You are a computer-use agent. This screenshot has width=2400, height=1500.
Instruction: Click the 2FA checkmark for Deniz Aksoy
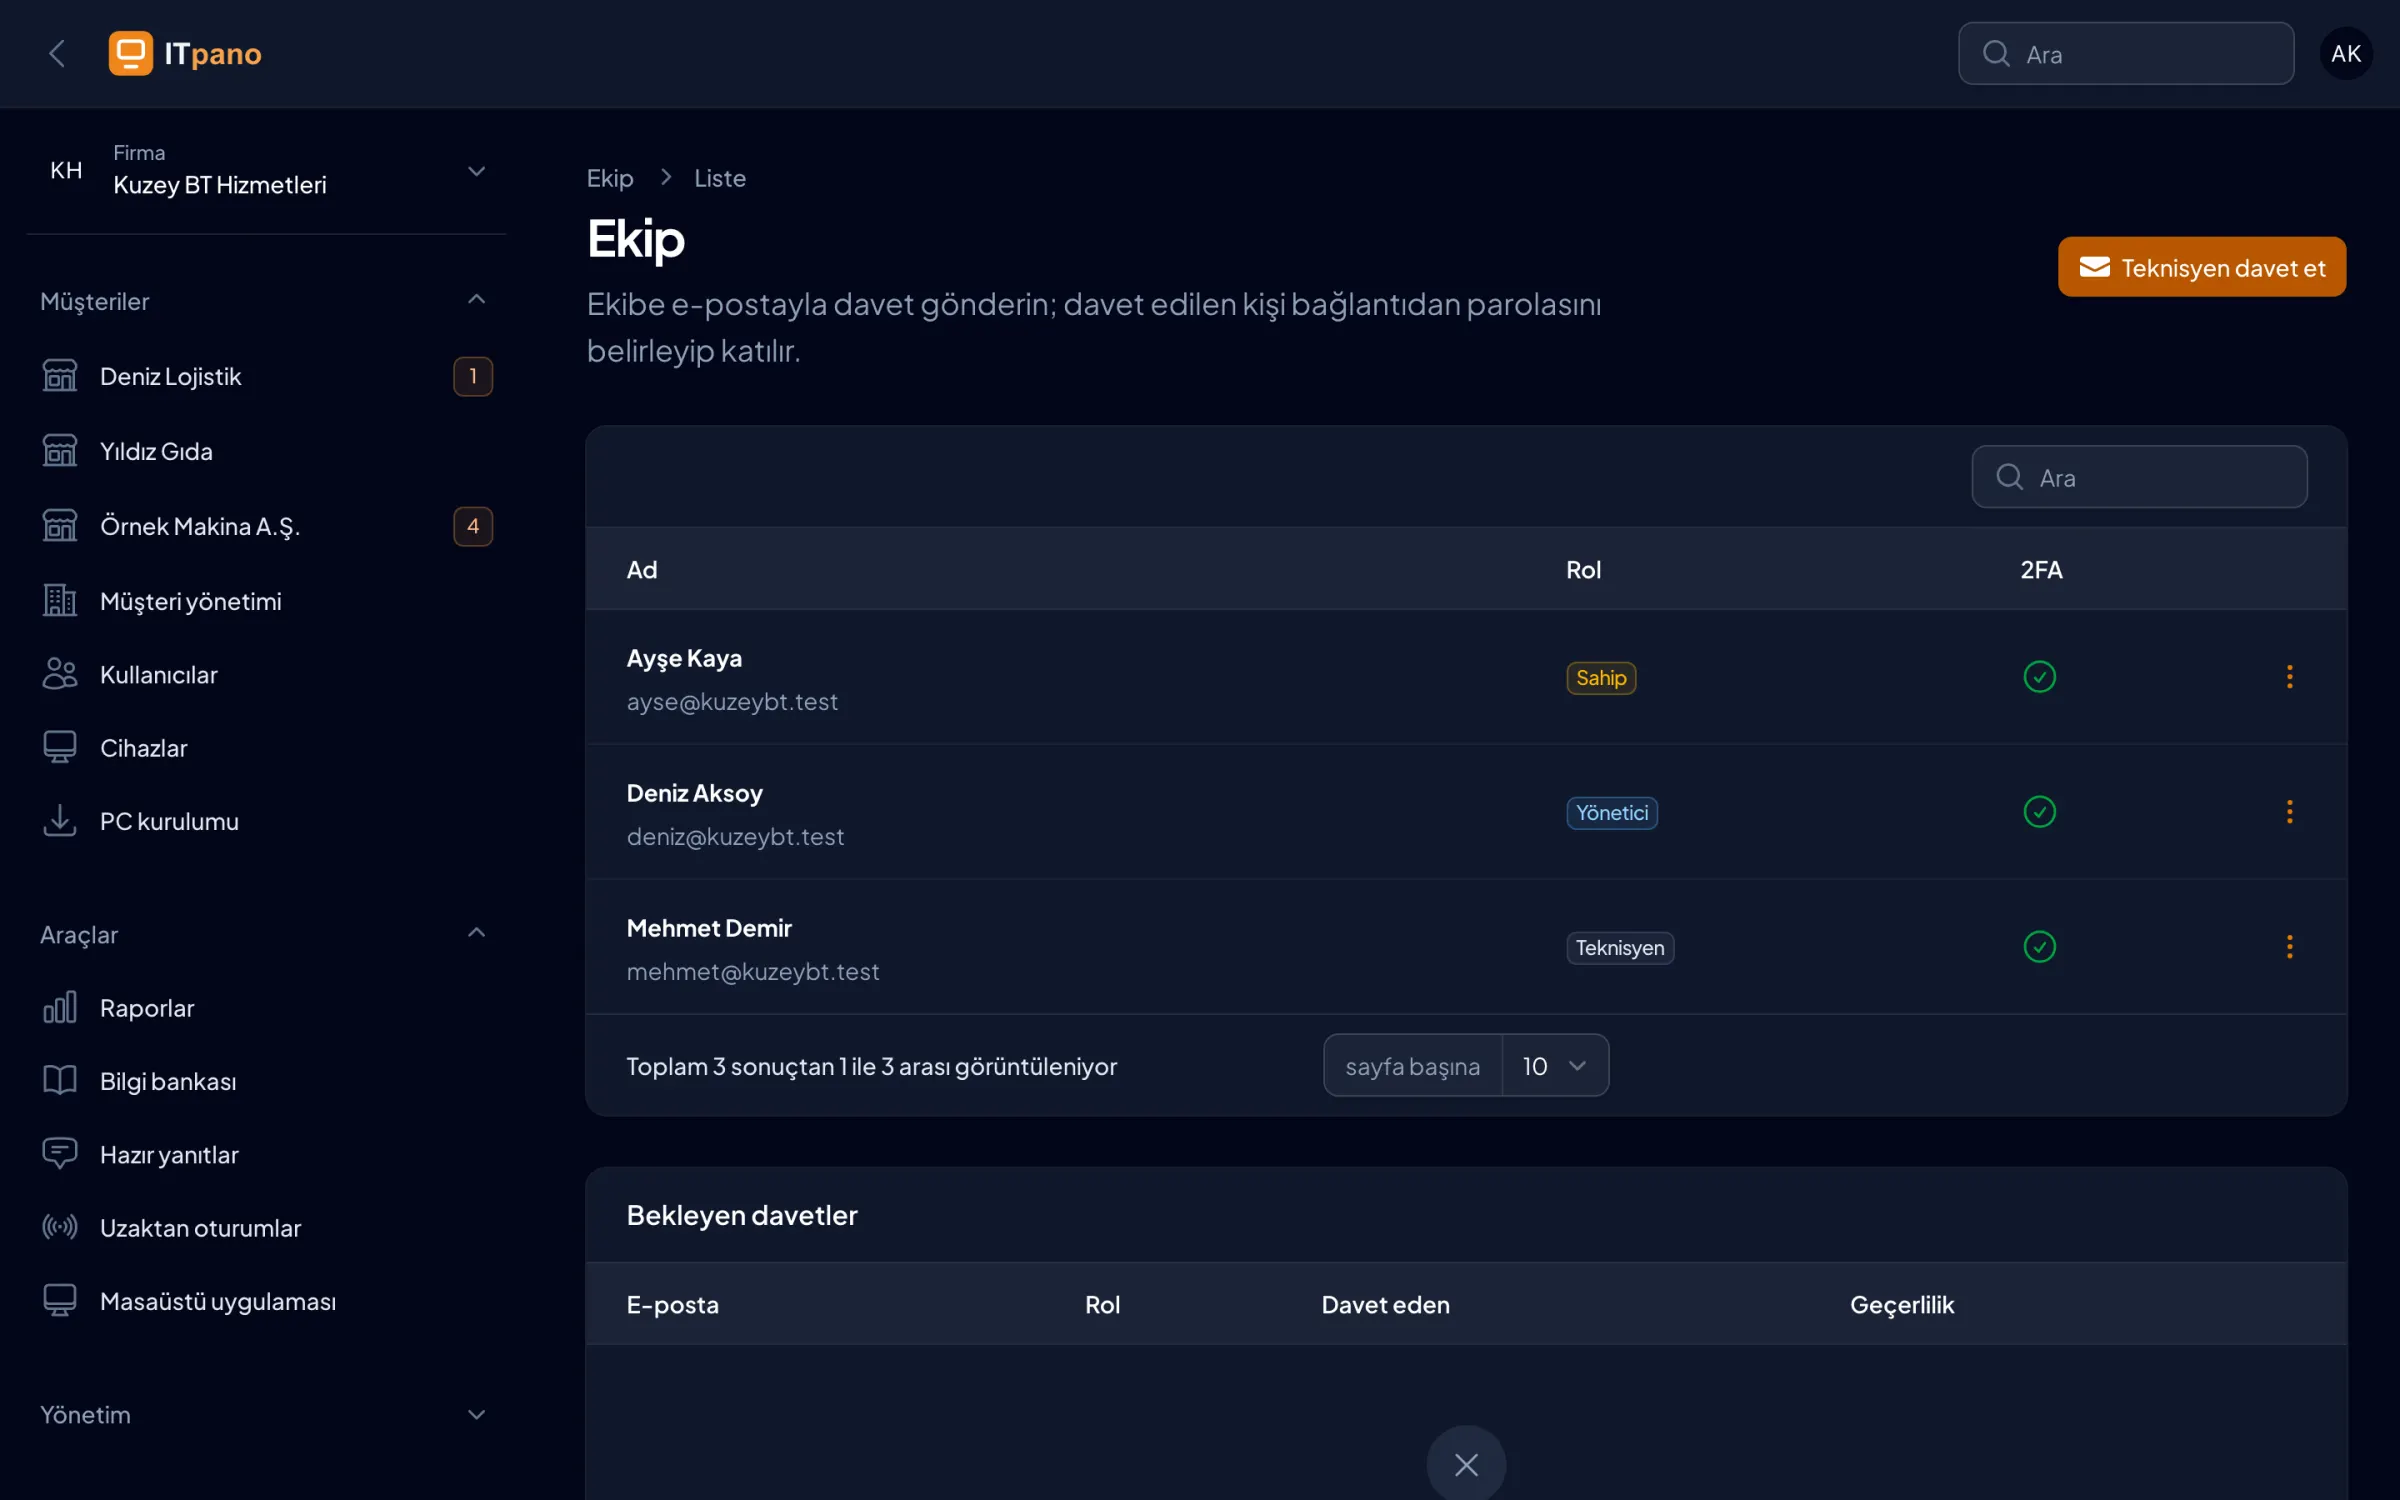click(2040, 812)
